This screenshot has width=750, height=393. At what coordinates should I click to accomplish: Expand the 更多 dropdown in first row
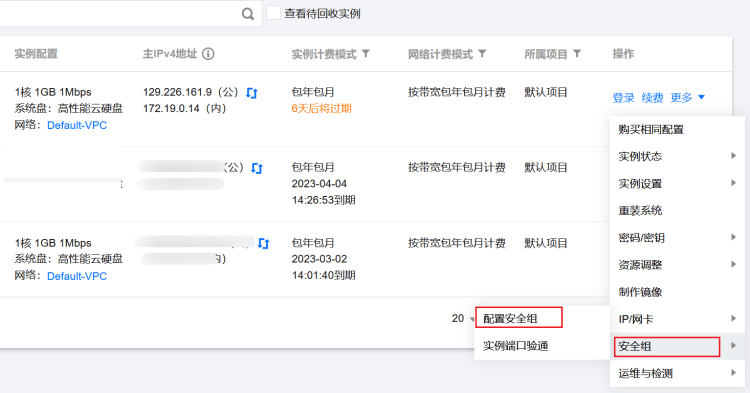point(687,98)
